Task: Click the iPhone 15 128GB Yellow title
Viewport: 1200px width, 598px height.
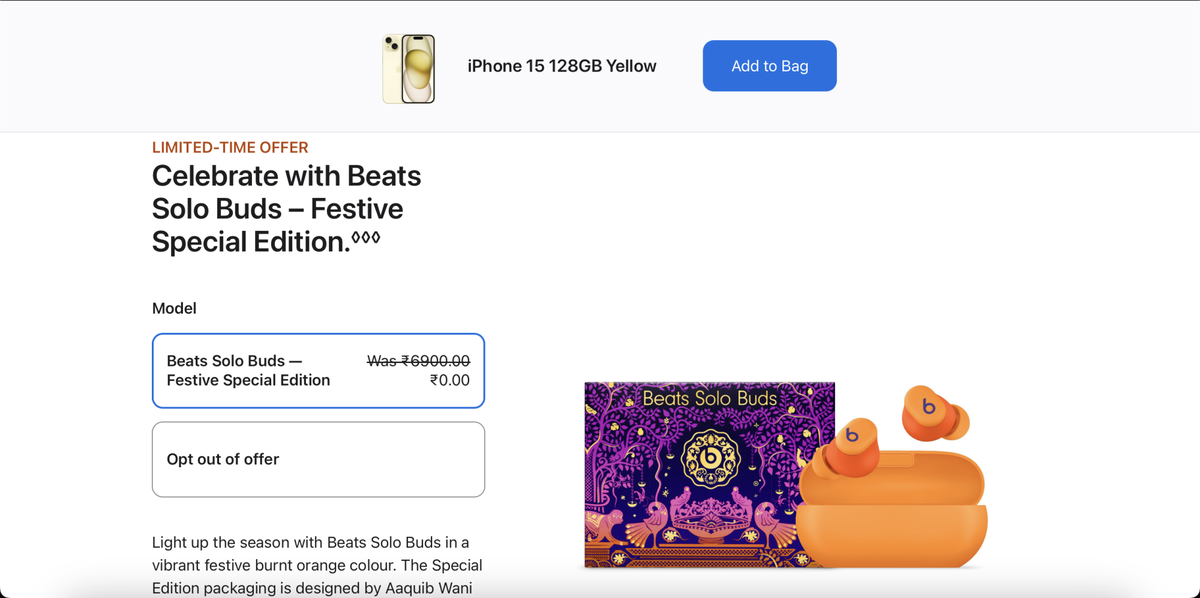Action: click(x=562, y=66)
